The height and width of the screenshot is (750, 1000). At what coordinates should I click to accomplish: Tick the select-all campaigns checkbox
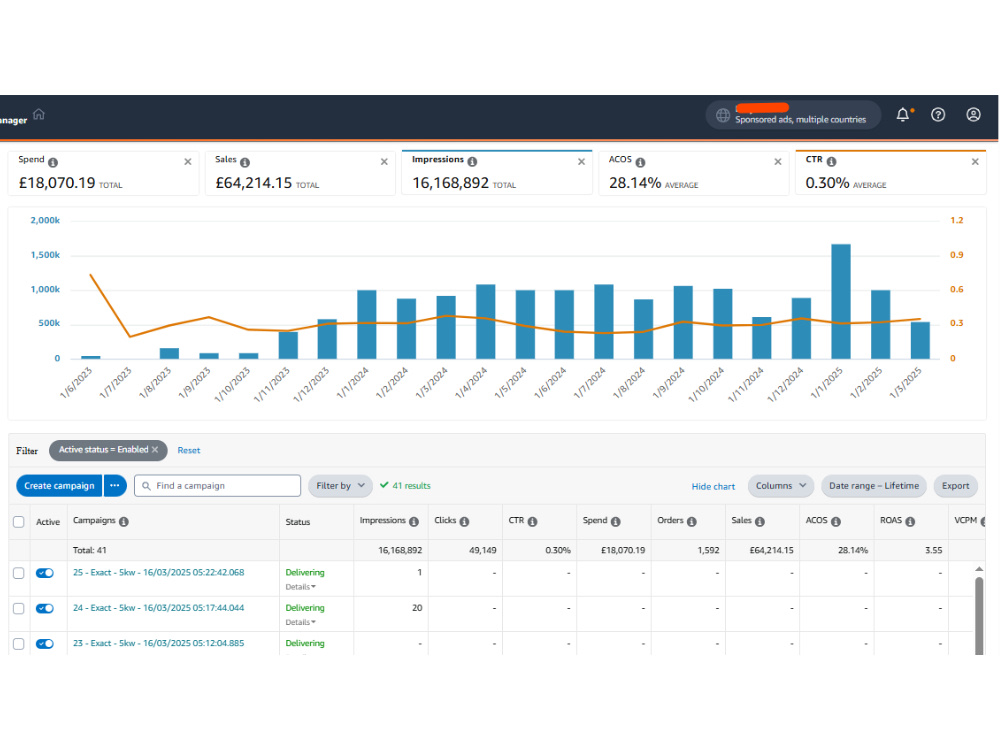18,522
